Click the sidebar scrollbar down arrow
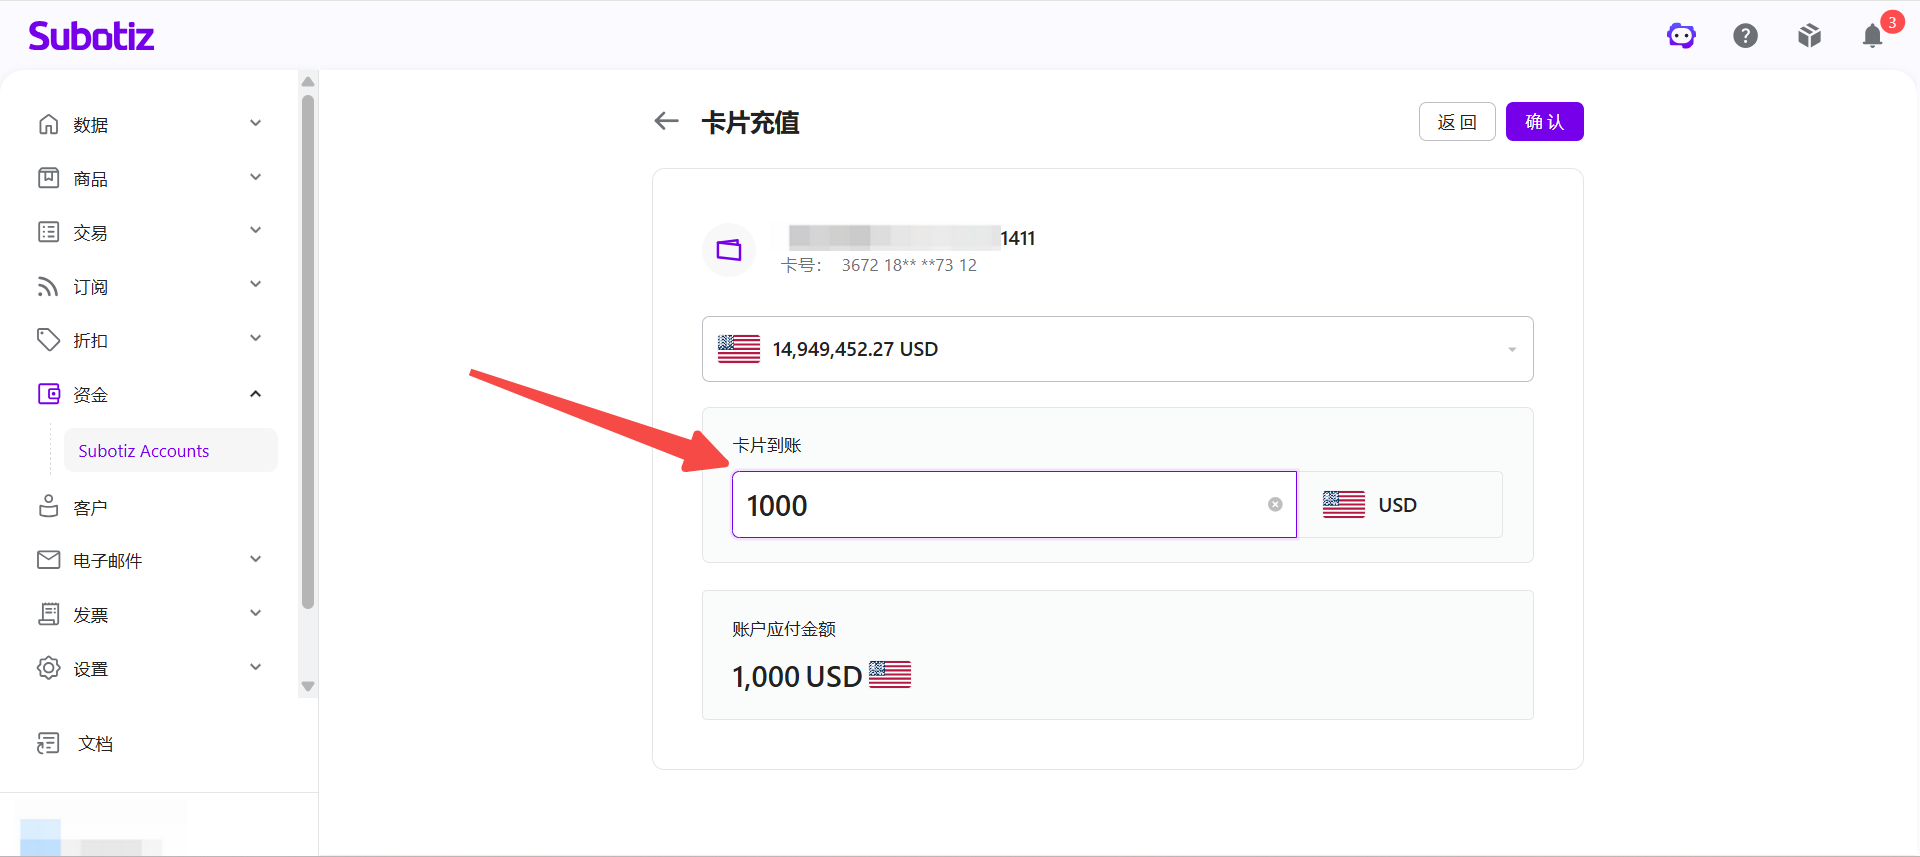This screenshot has height=857, width=1920. point(308,686)
